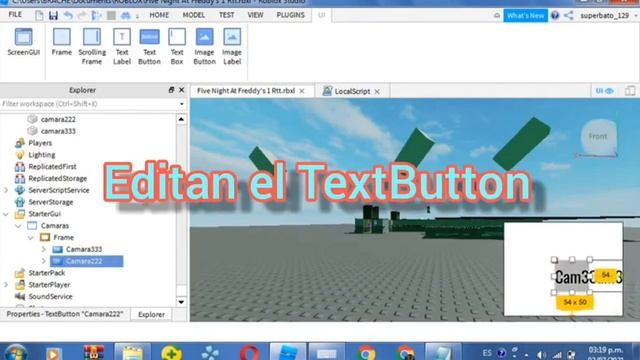Switch to the VIEW ribbon tab
The width and height of the screenshot is (640, 360).
point(255,15)
